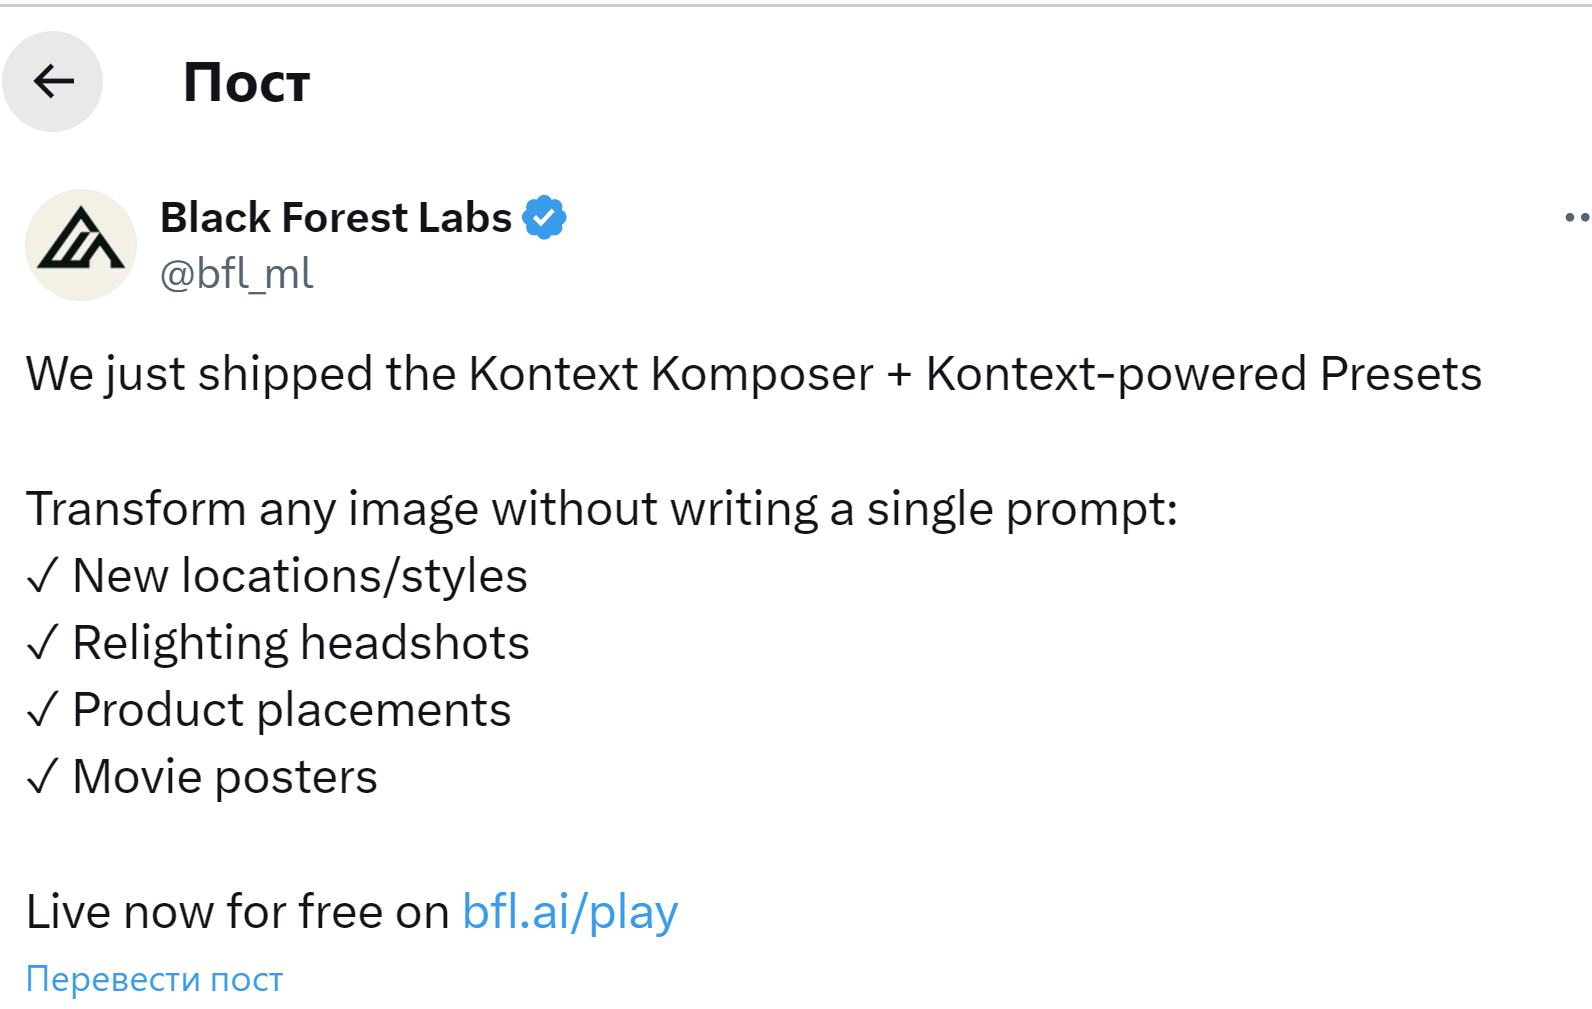Click the checkmark beside Relighting headshots
Image resolution: width=1592 pixels, height=1009 pixels.
(x=43, y=644)
